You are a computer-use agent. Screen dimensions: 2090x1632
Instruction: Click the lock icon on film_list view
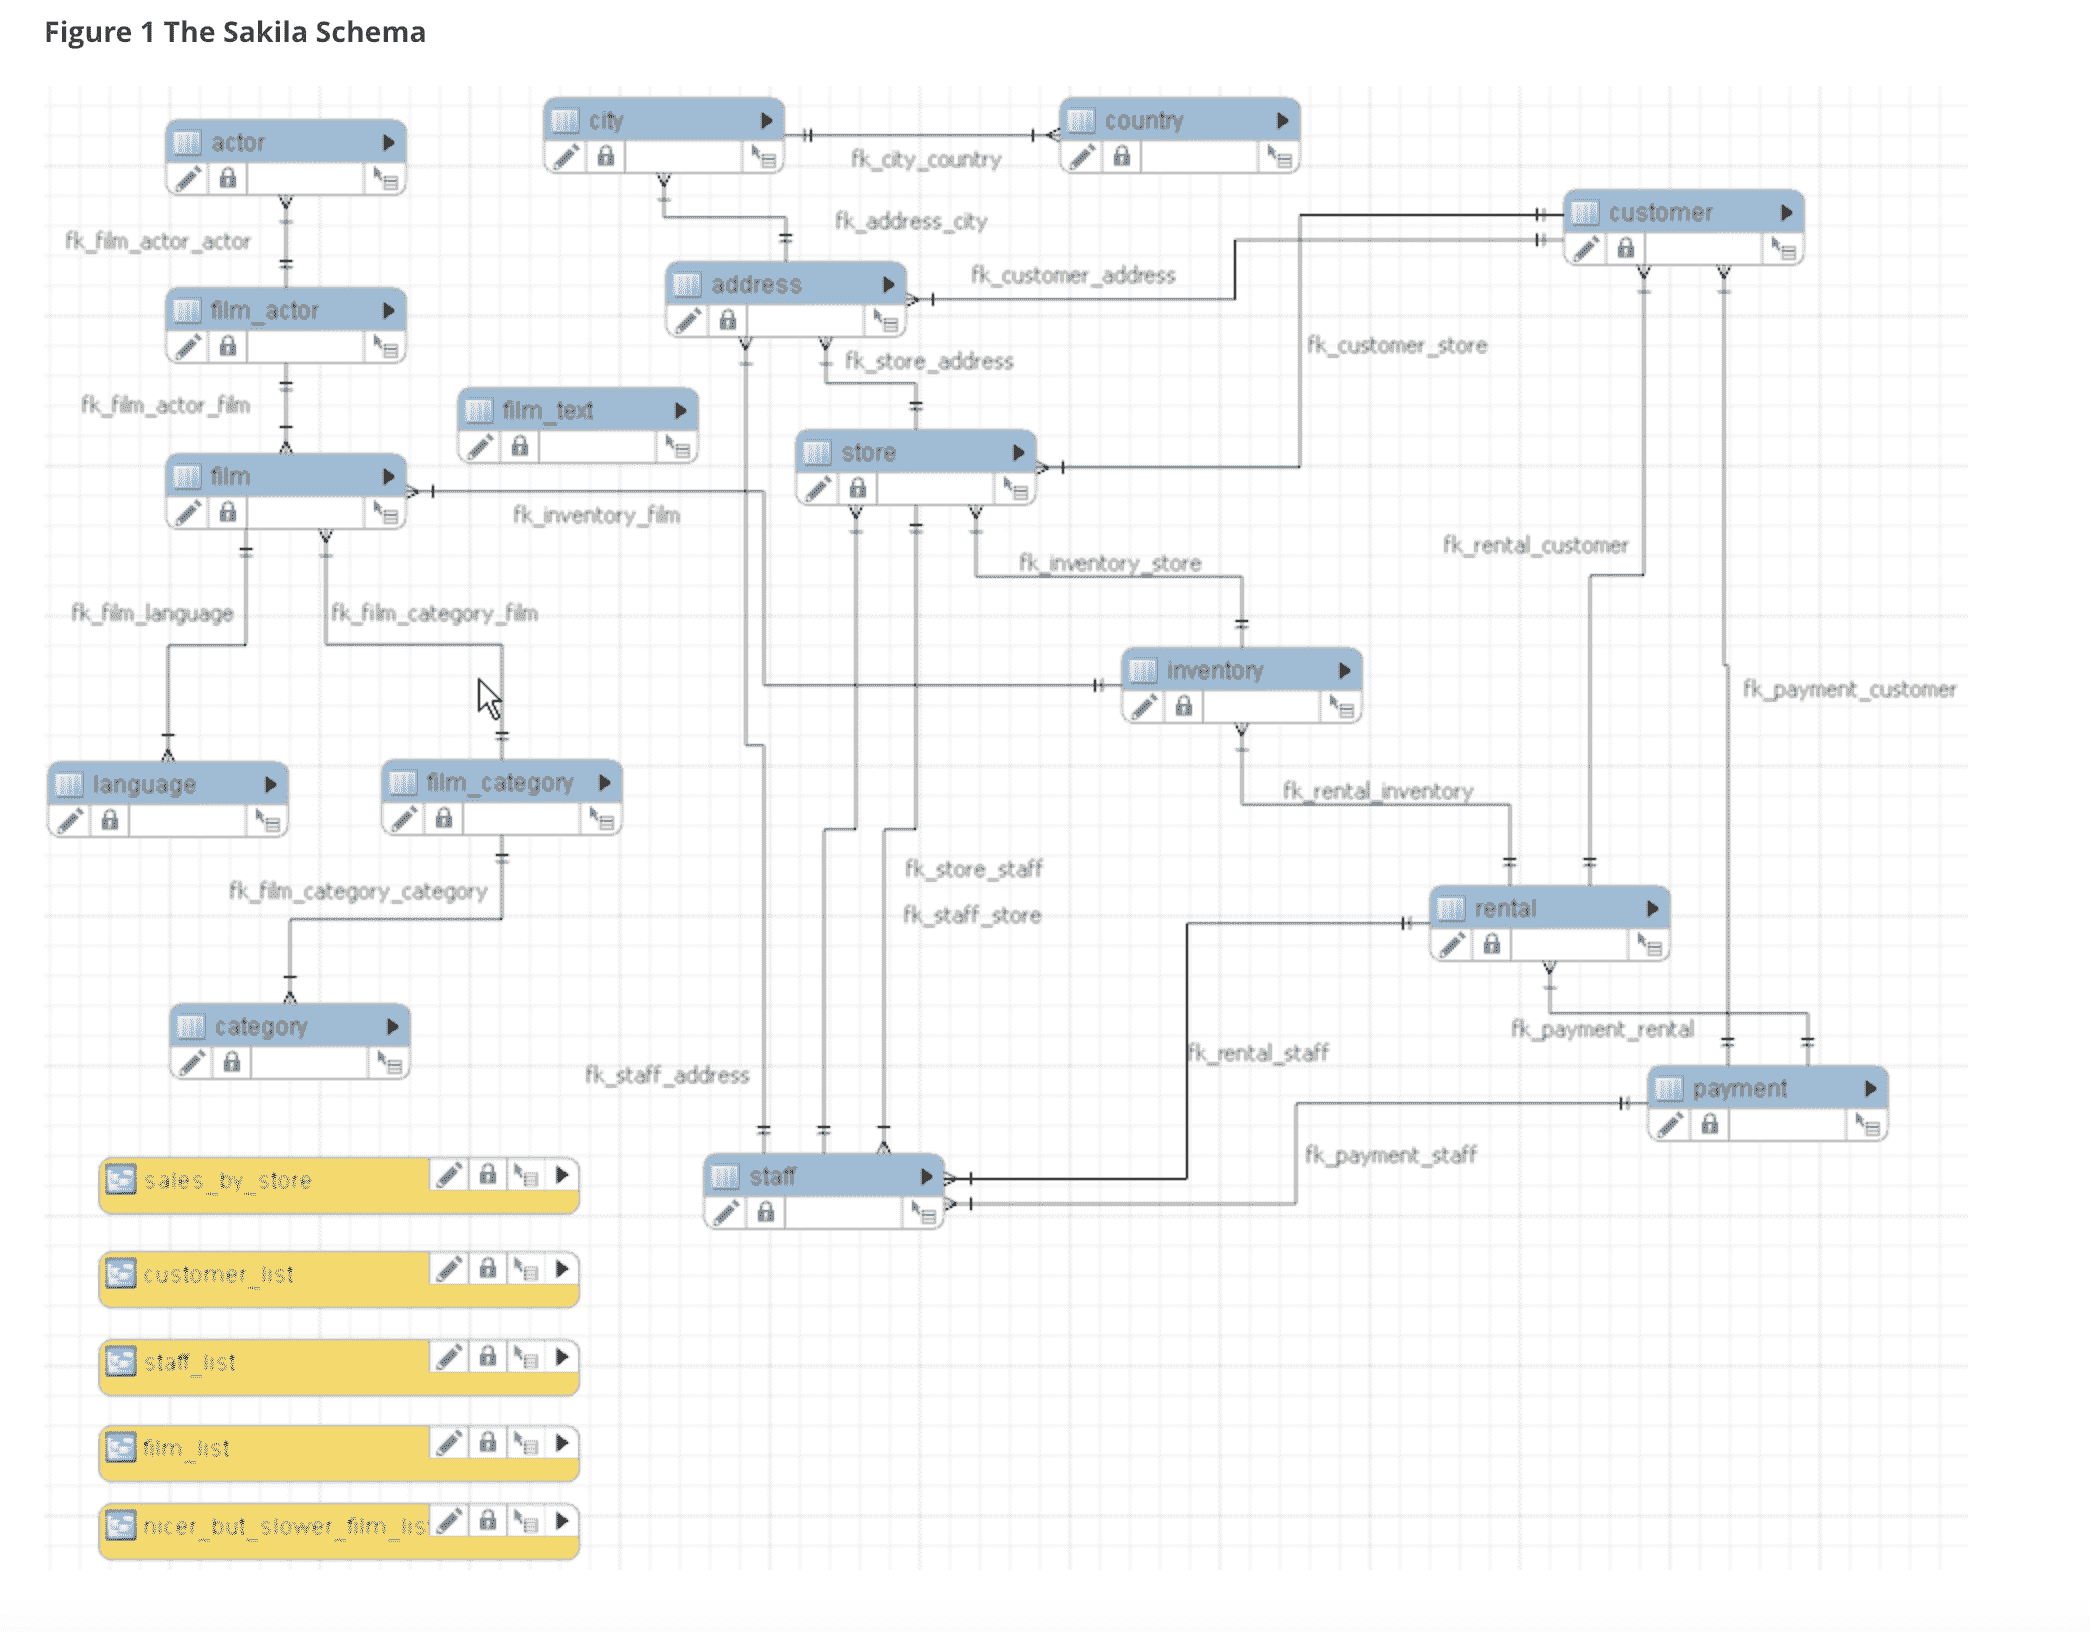pos(487,1443)
